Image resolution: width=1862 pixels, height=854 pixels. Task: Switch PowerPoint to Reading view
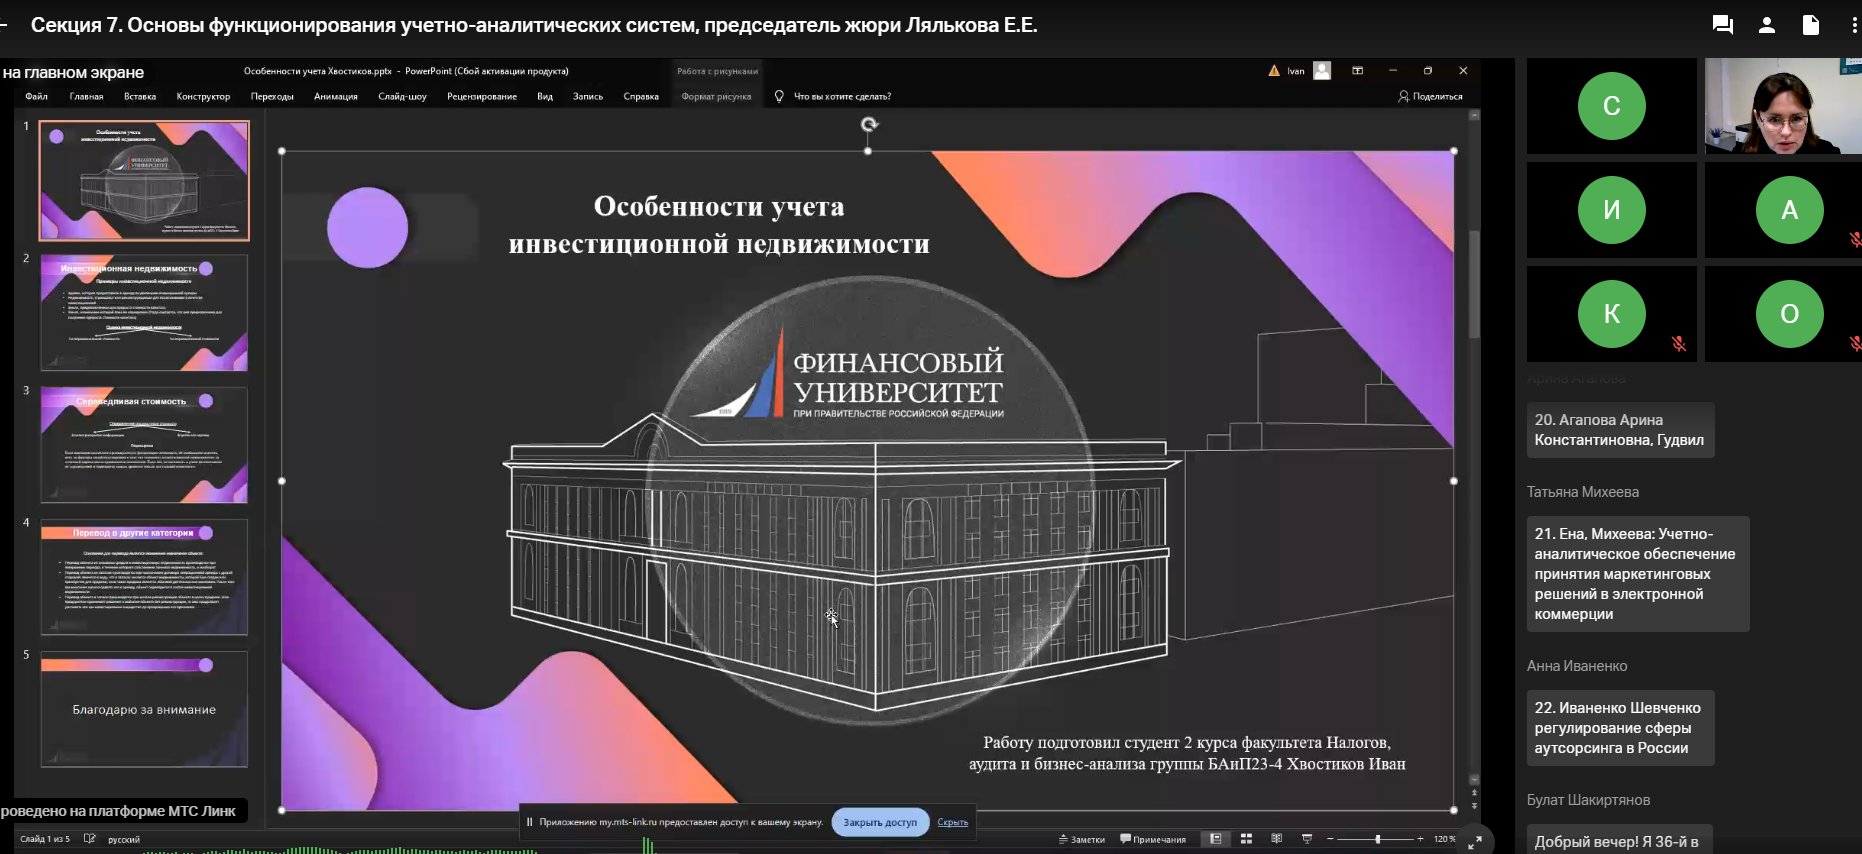(x=1276, y=839)
